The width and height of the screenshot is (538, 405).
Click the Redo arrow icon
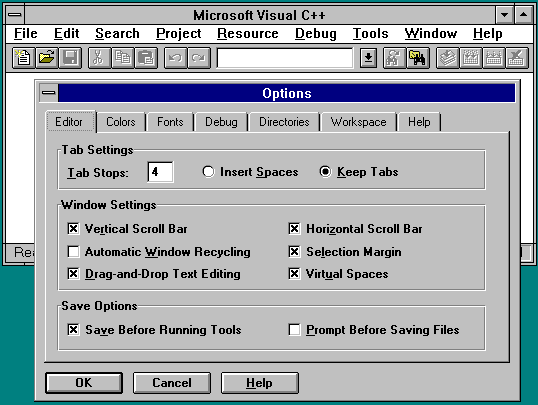(x=199, y=58)
